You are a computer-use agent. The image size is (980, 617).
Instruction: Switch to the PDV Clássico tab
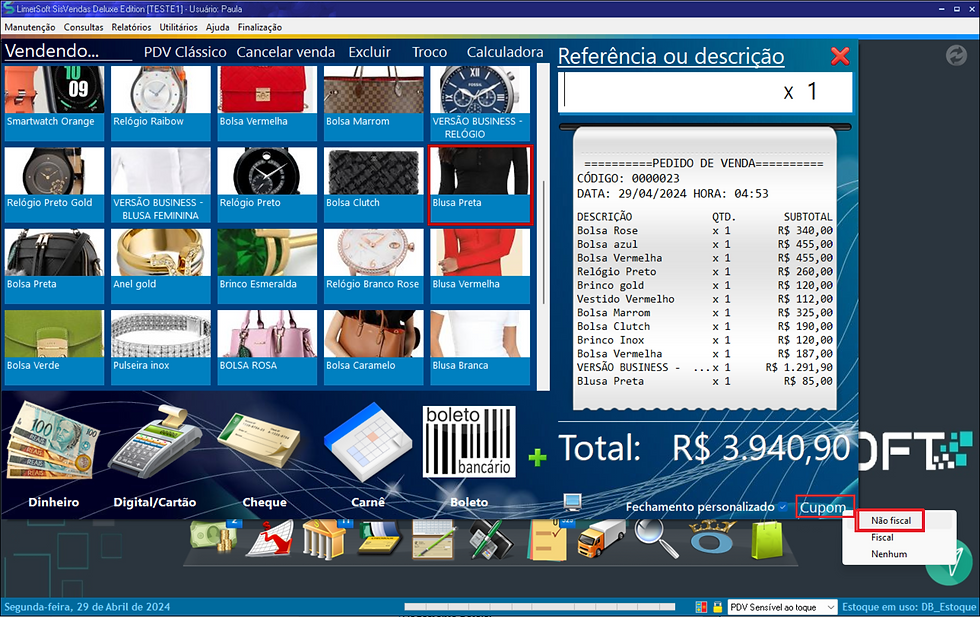pyautogui.click(x=183, y=51)
